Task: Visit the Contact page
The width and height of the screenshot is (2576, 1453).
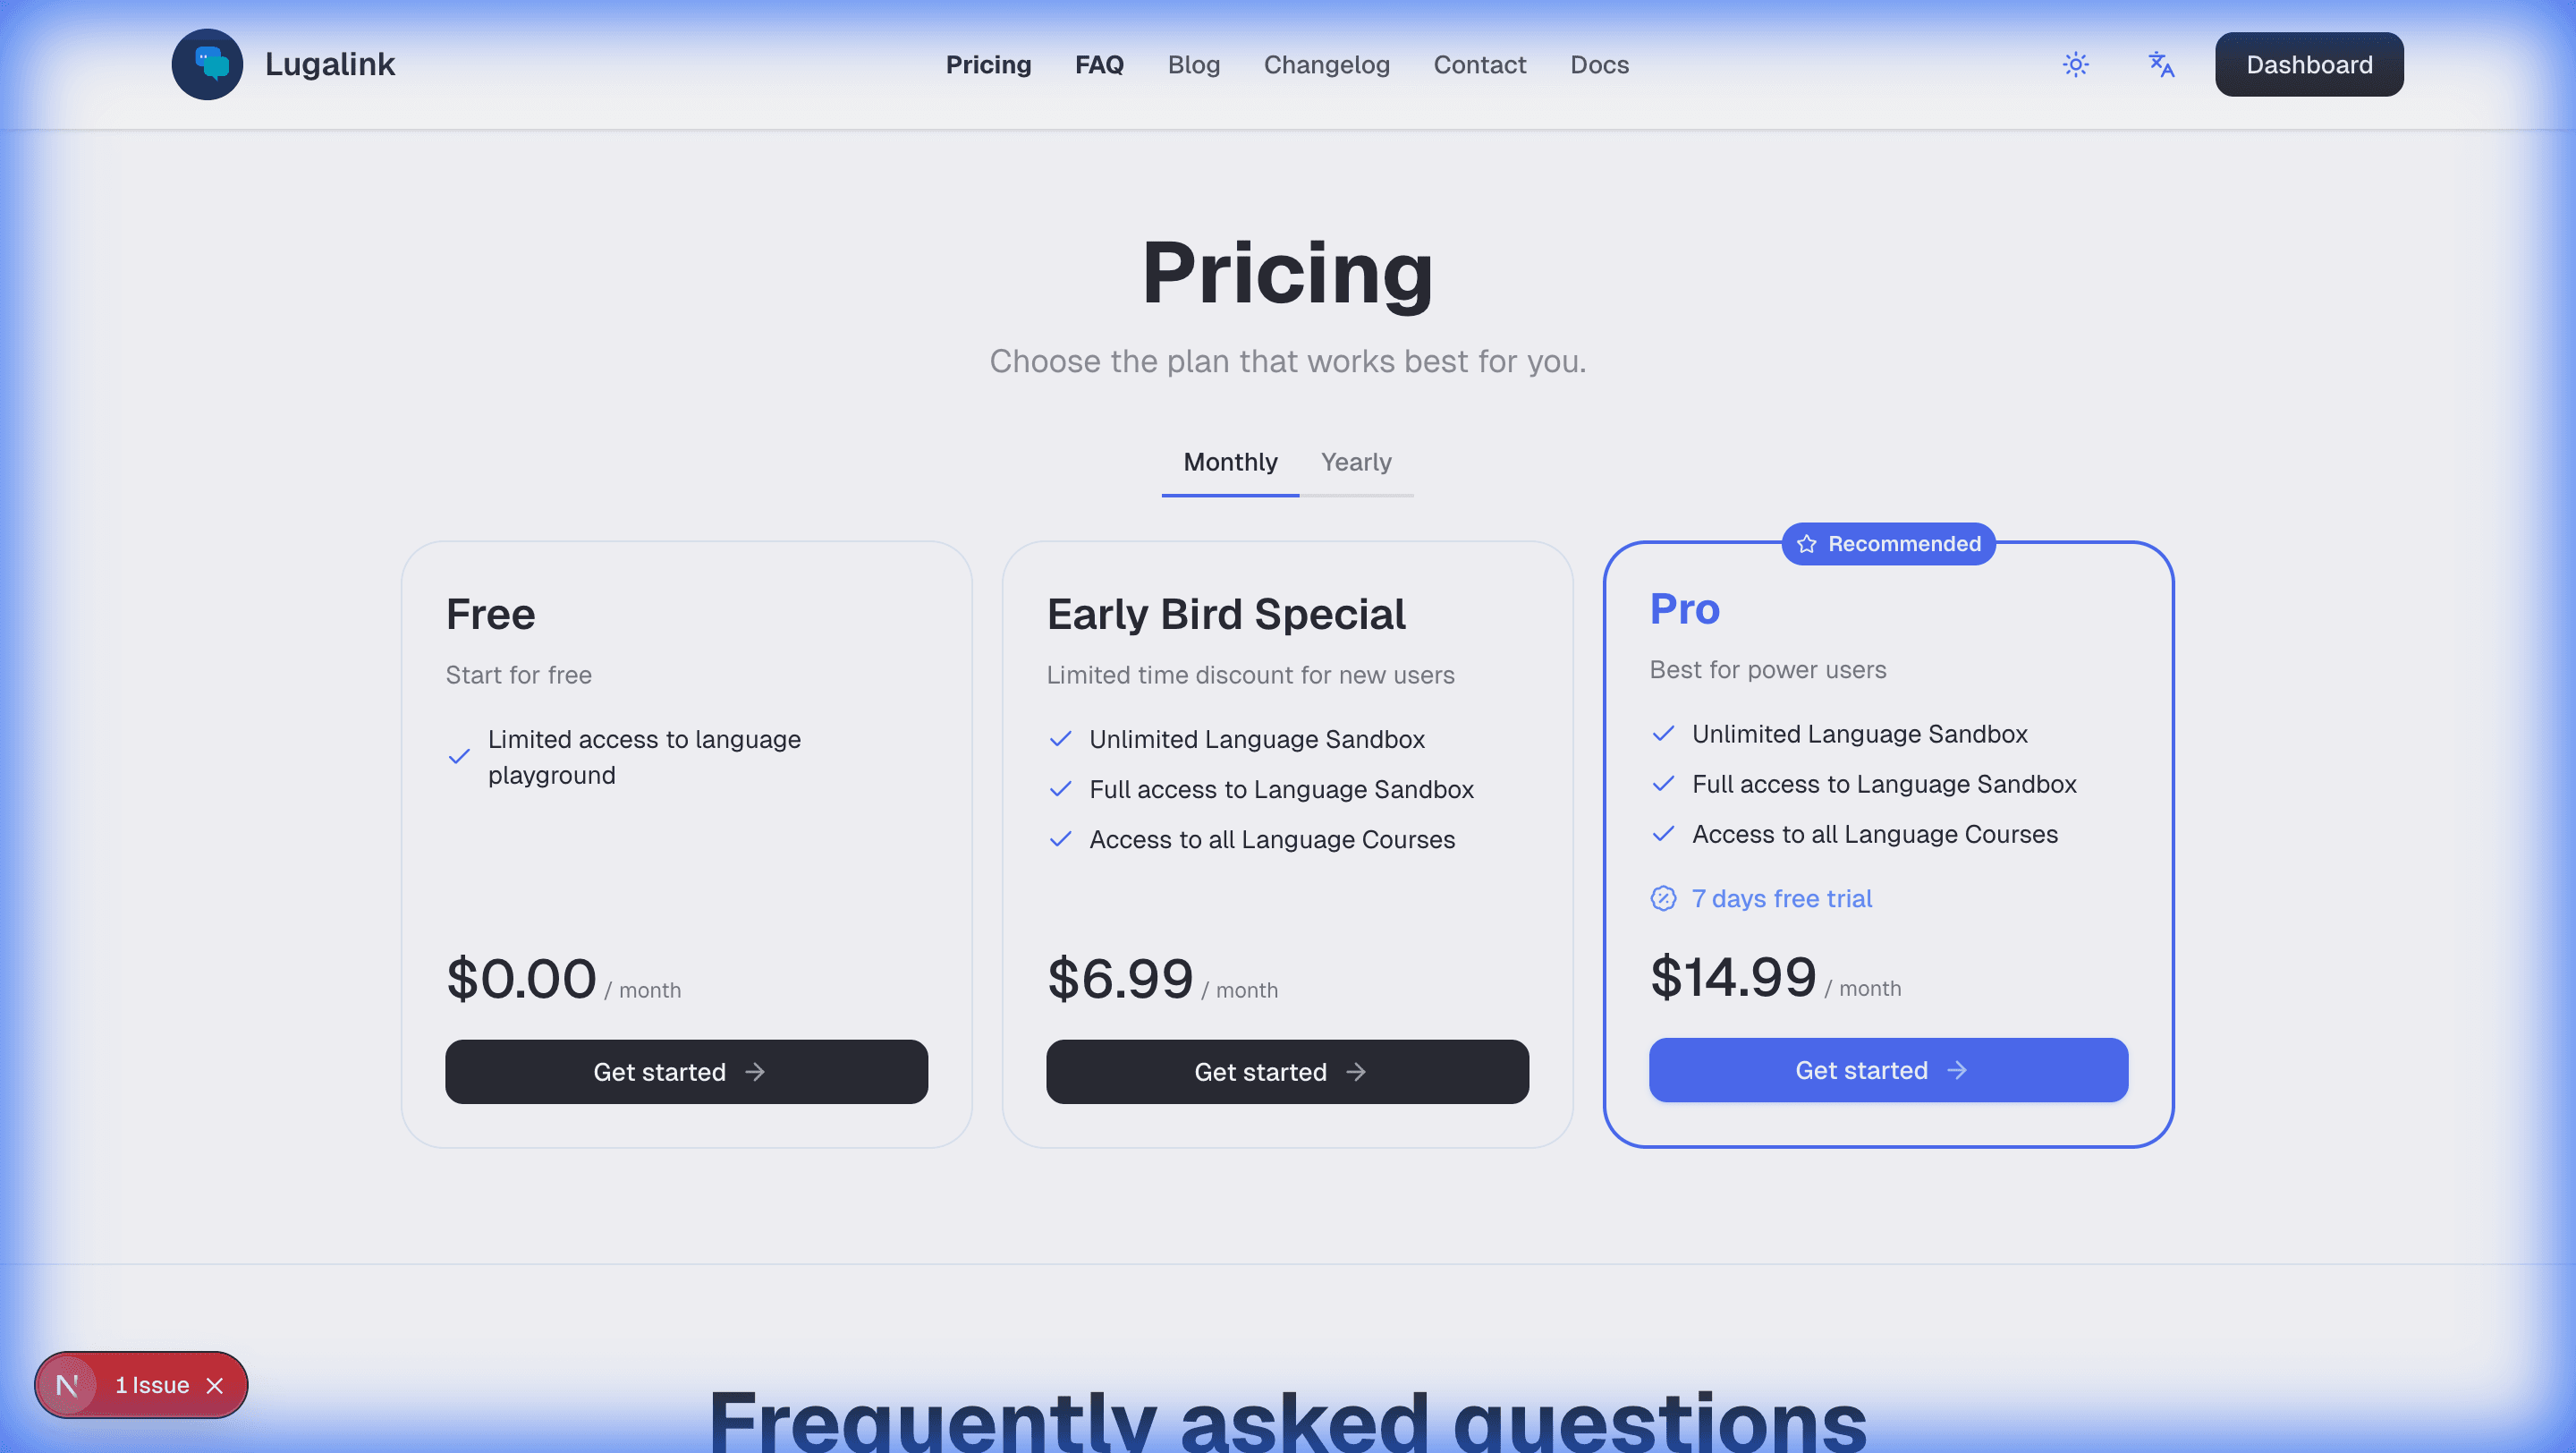Action: pos(1480,64)
